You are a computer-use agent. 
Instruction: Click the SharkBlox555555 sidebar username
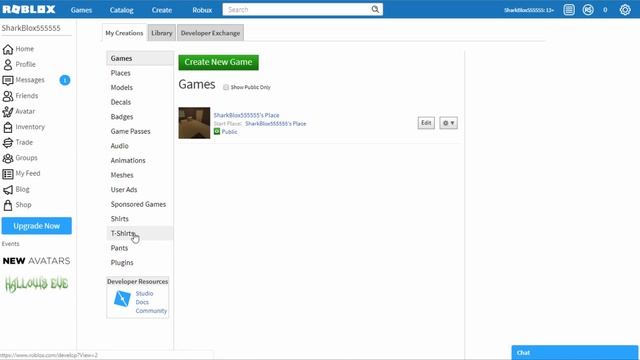pos(31,28)
